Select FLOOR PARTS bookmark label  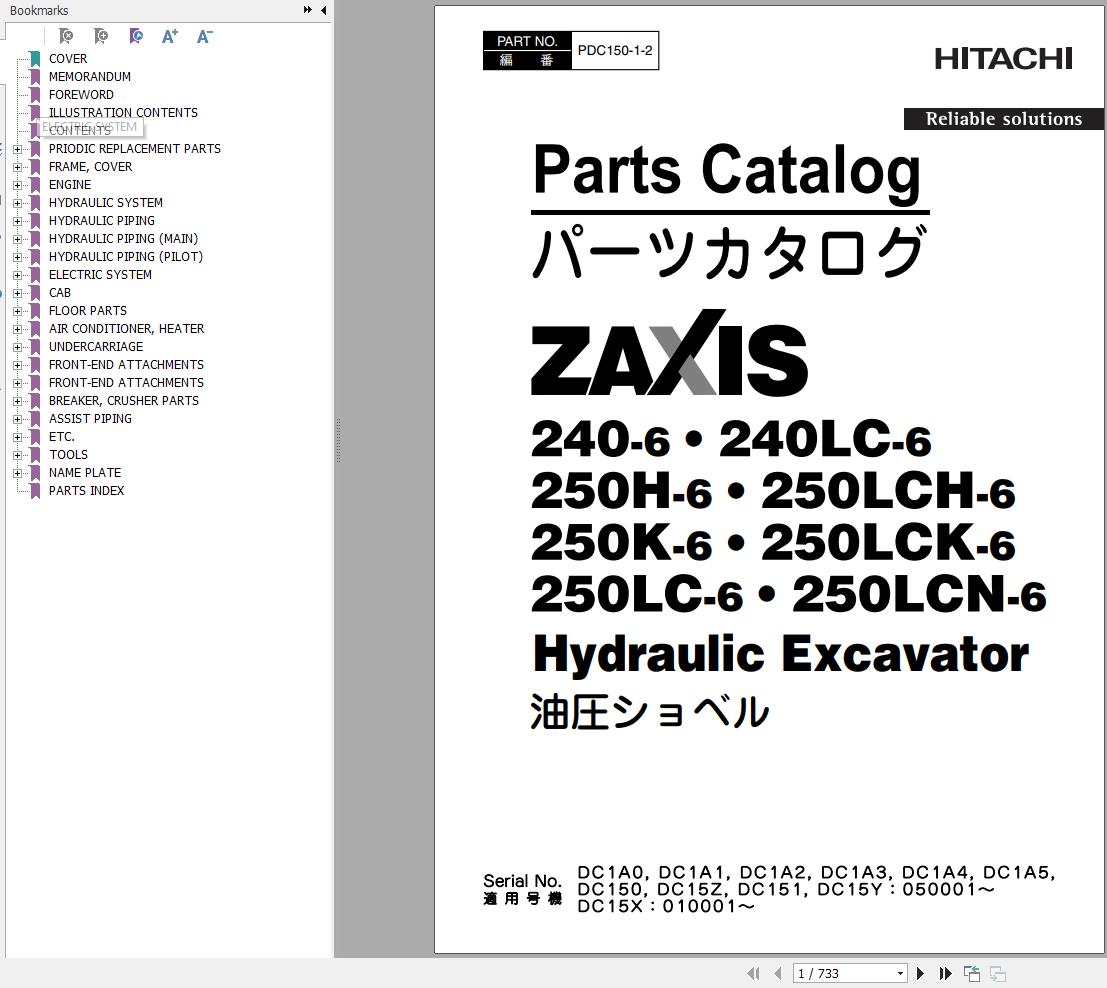[88, 311]
